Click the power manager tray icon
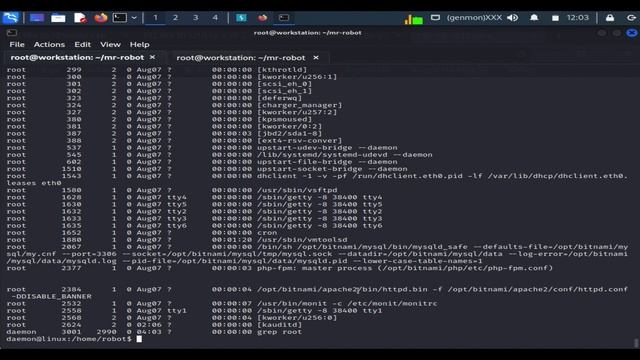Screen dimensions: 640x360 pos(555,18)
